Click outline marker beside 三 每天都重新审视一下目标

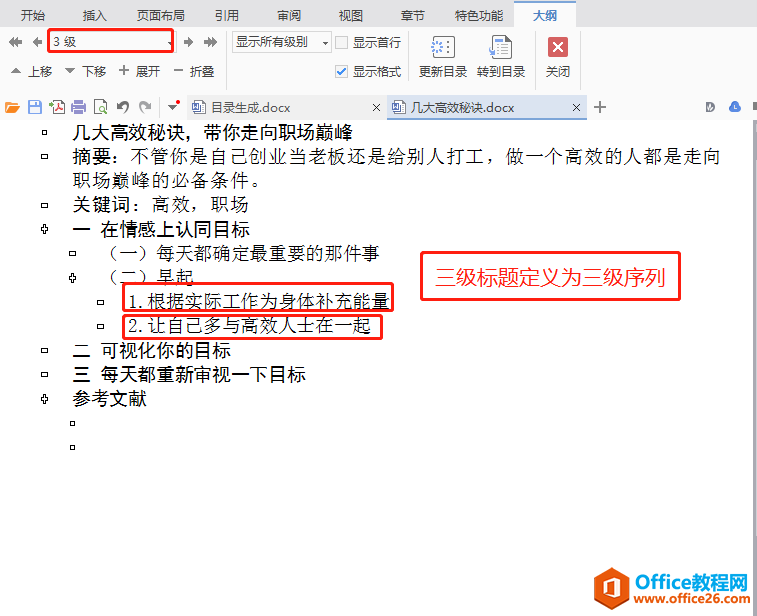(44, 375)
